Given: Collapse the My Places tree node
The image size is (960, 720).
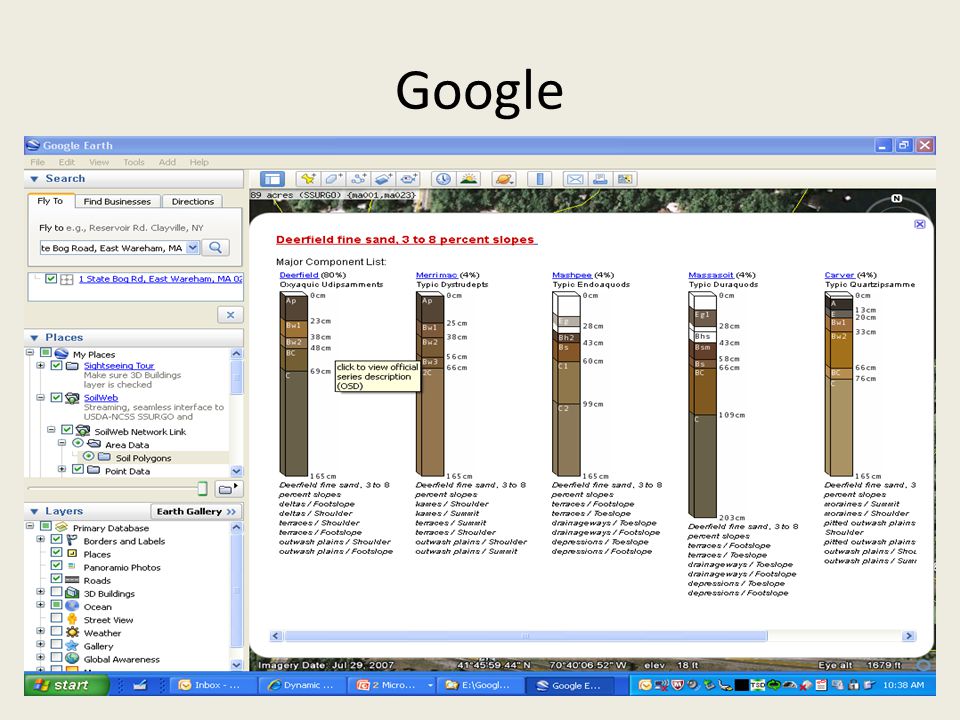Looking at the screenshot, I should (29, 353).
